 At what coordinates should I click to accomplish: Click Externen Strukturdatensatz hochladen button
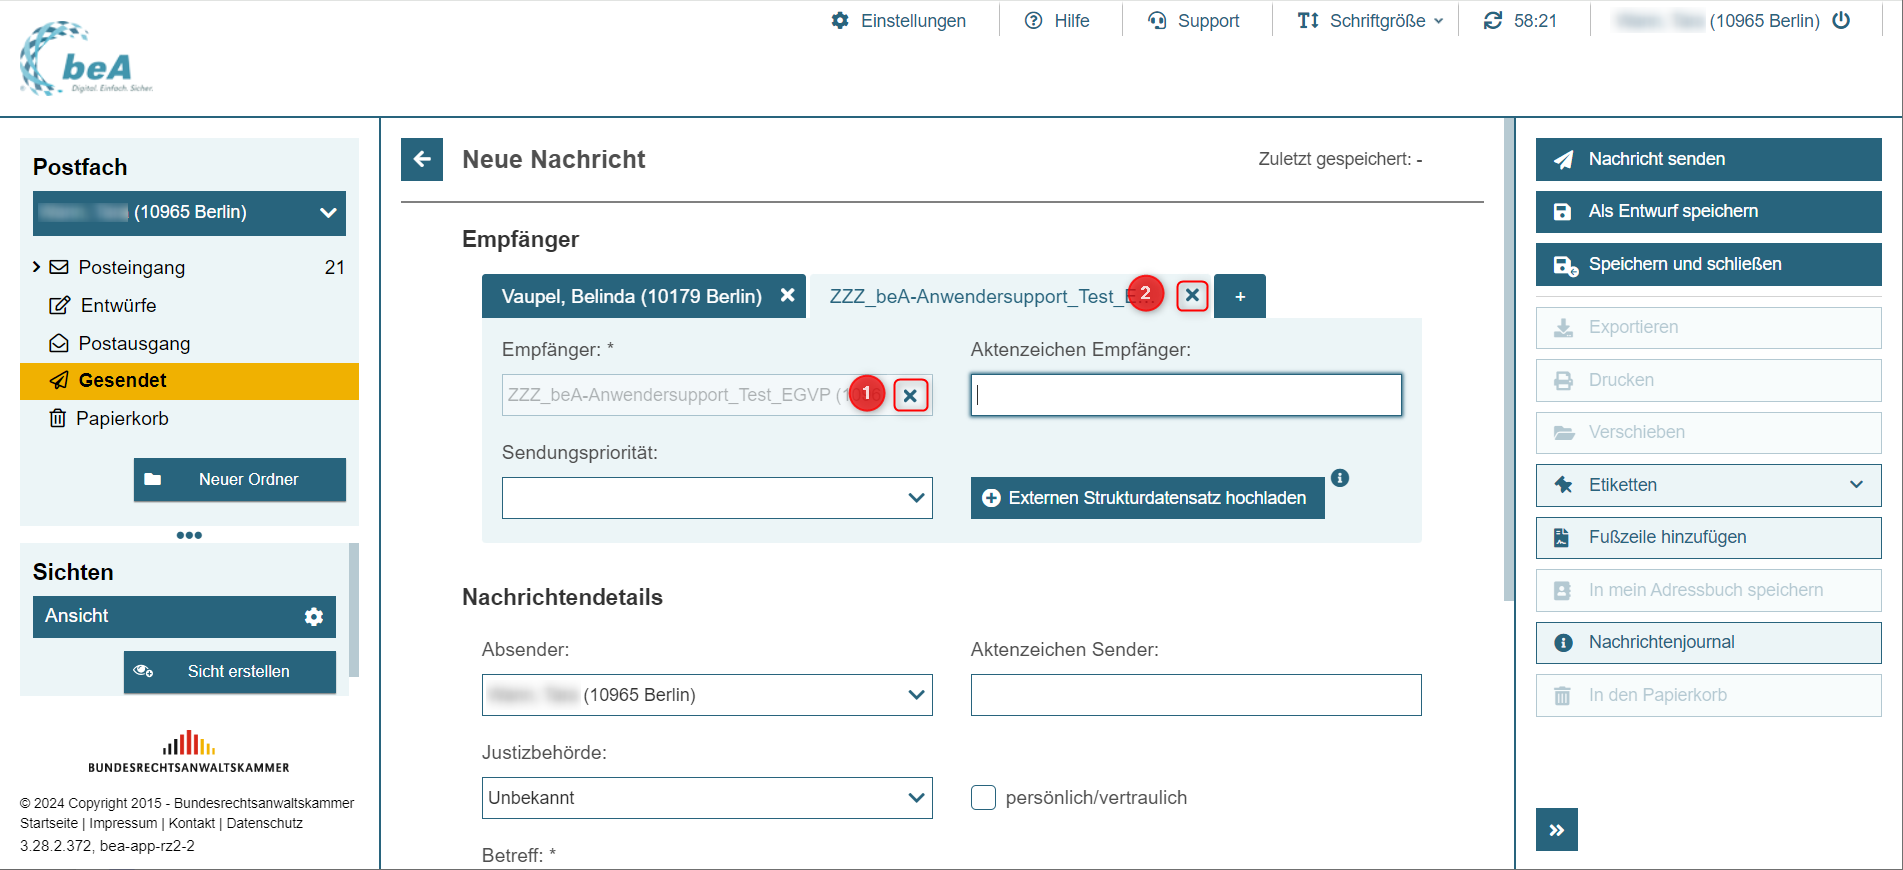[1147, 498]
